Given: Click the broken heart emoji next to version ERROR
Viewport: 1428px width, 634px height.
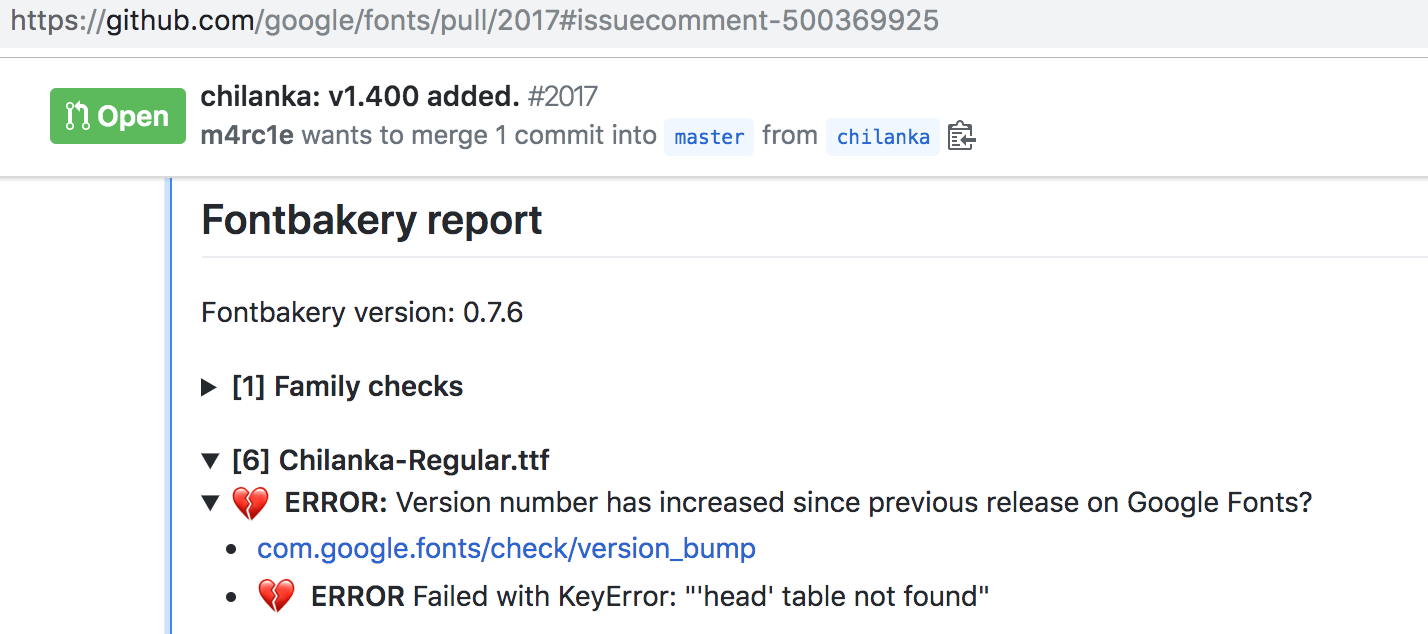Looking at the screenshot, I should pos(251,503).
